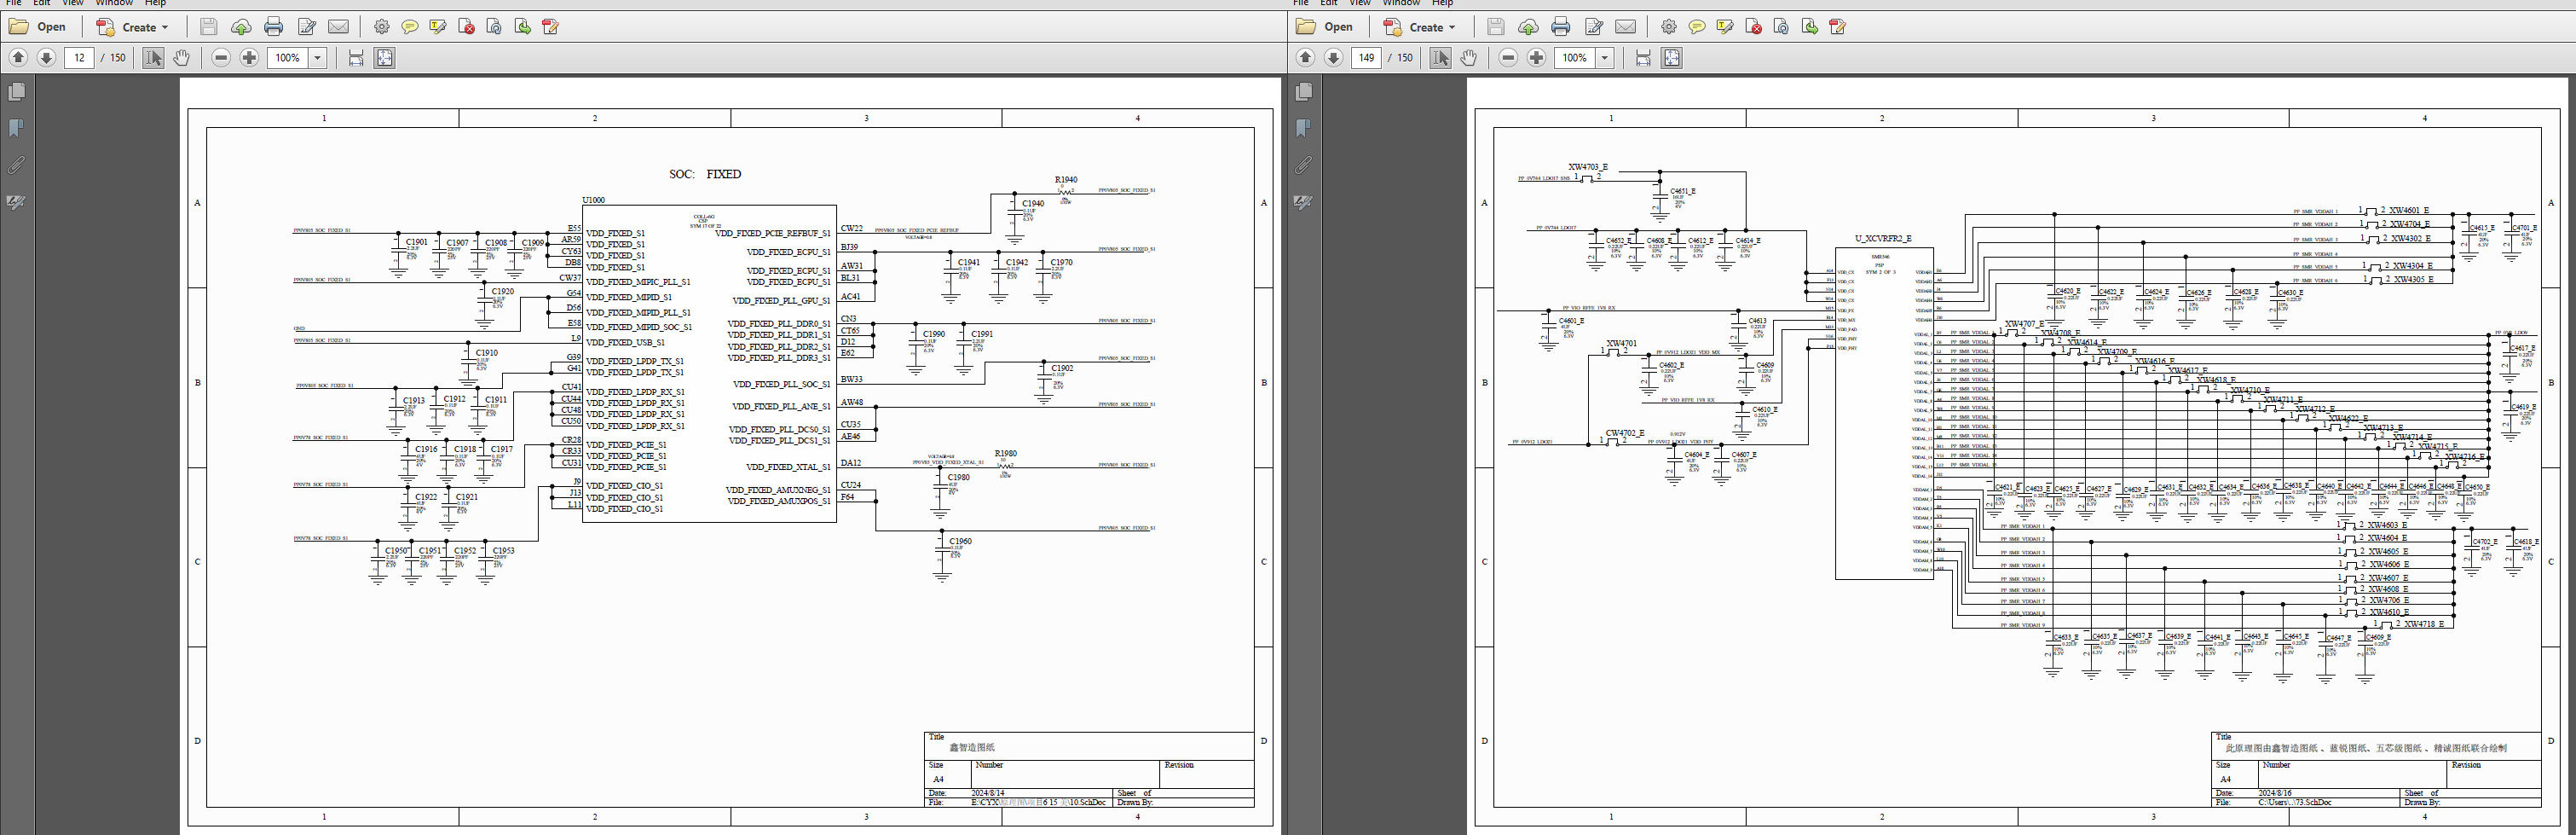Open the signatures panel in the page-149 window
2576x835 pixels.
[1303, 202]
